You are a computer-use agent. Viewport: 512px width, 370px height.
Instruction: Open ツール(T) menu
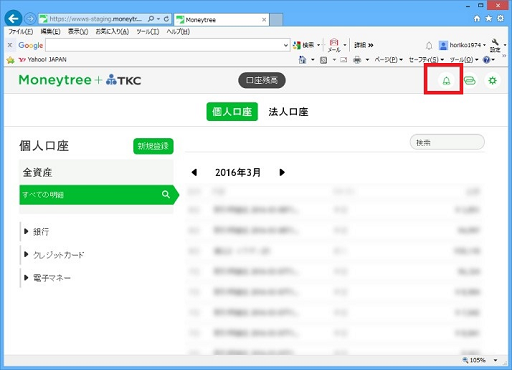click(x=148, y=32)
